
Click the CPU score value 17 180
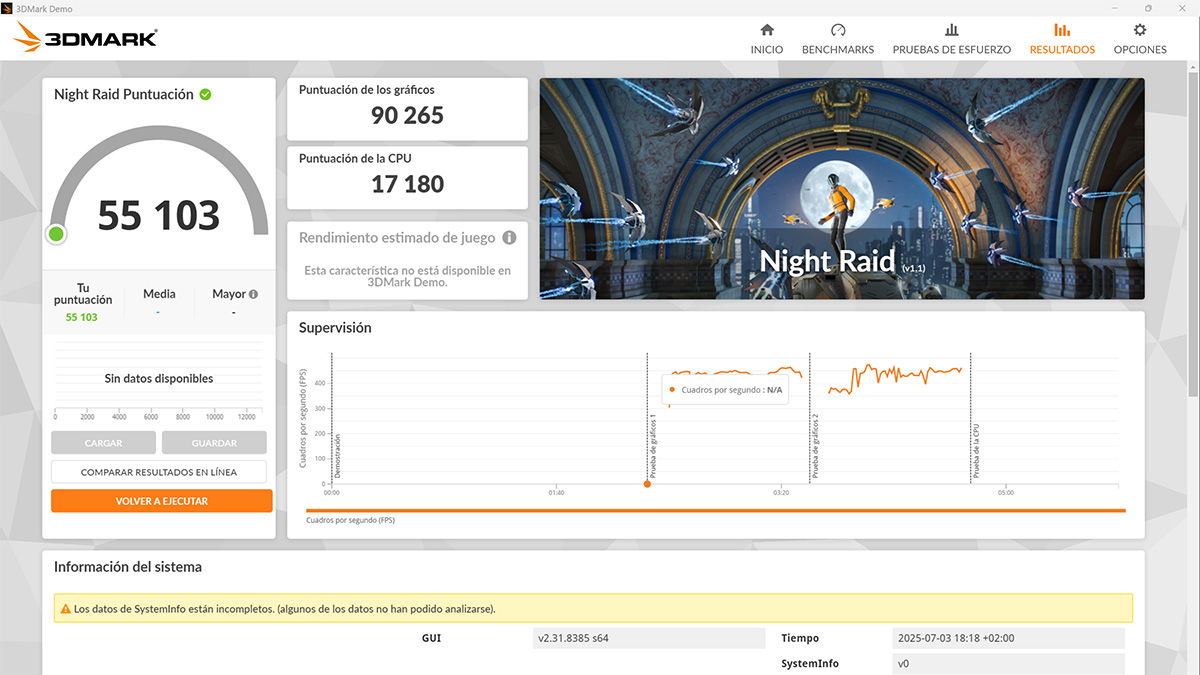tap(407, 184)
